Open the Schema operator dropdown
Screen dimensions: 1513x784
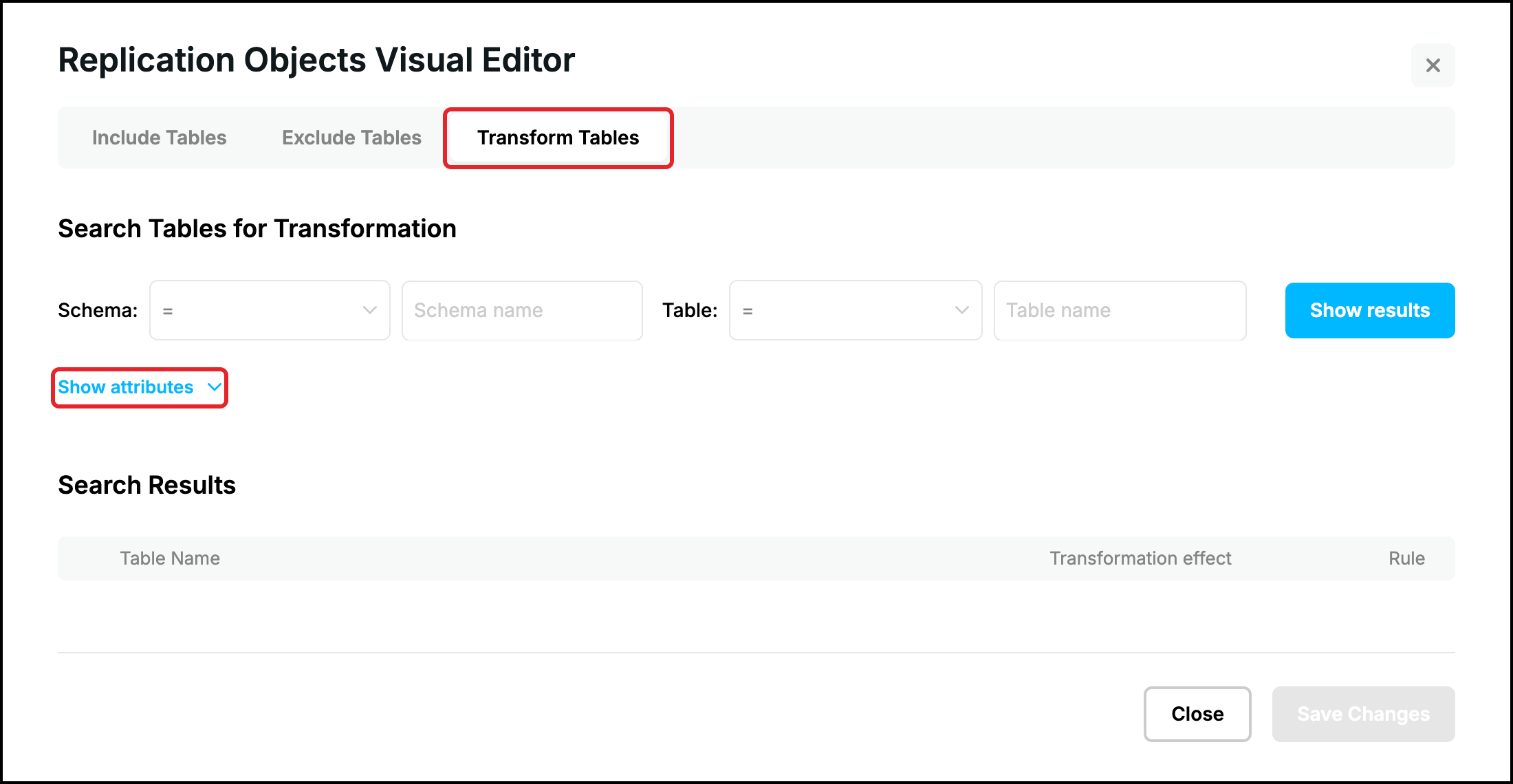(270, 310)
